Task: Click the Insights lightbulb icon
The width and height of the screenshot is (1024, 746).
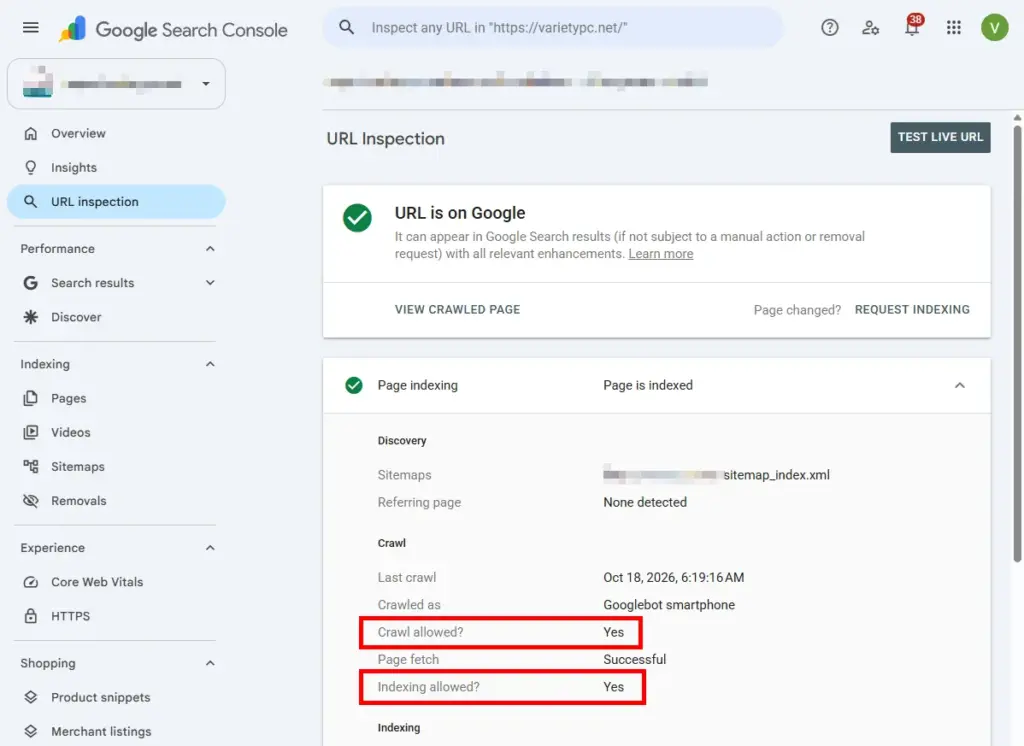Action: (x=31, y=167)
